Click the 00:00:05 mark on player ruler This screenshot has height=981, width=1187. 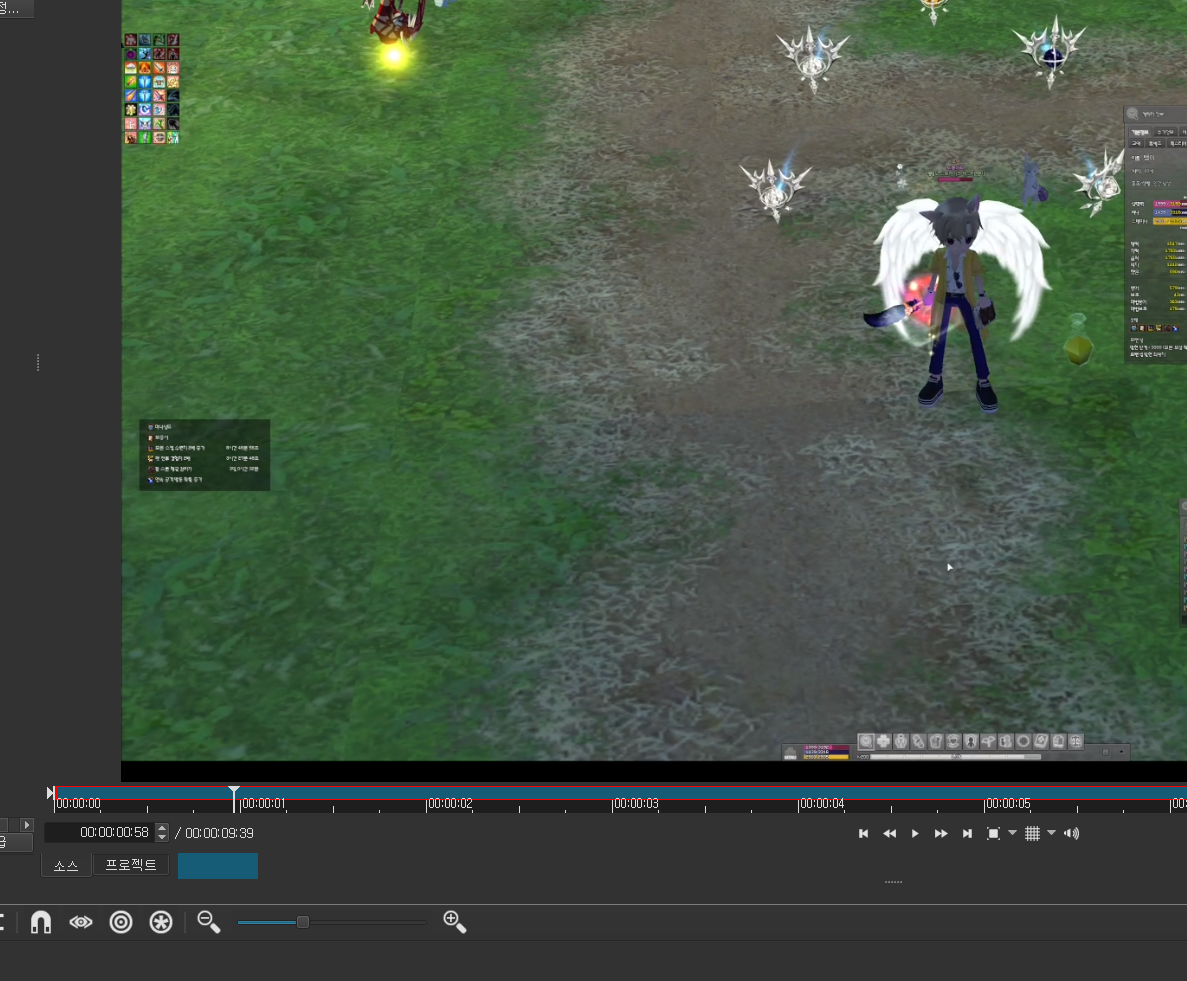(1008, 803)
